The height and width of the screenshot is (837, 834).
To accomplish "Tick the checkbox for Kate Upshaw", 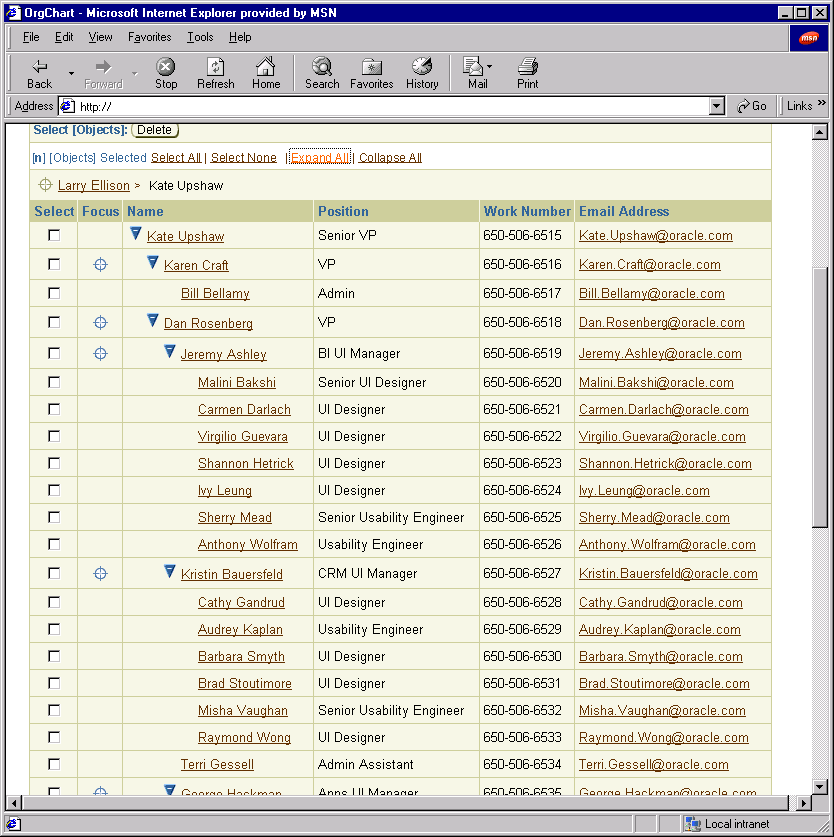I will [54, 235].
